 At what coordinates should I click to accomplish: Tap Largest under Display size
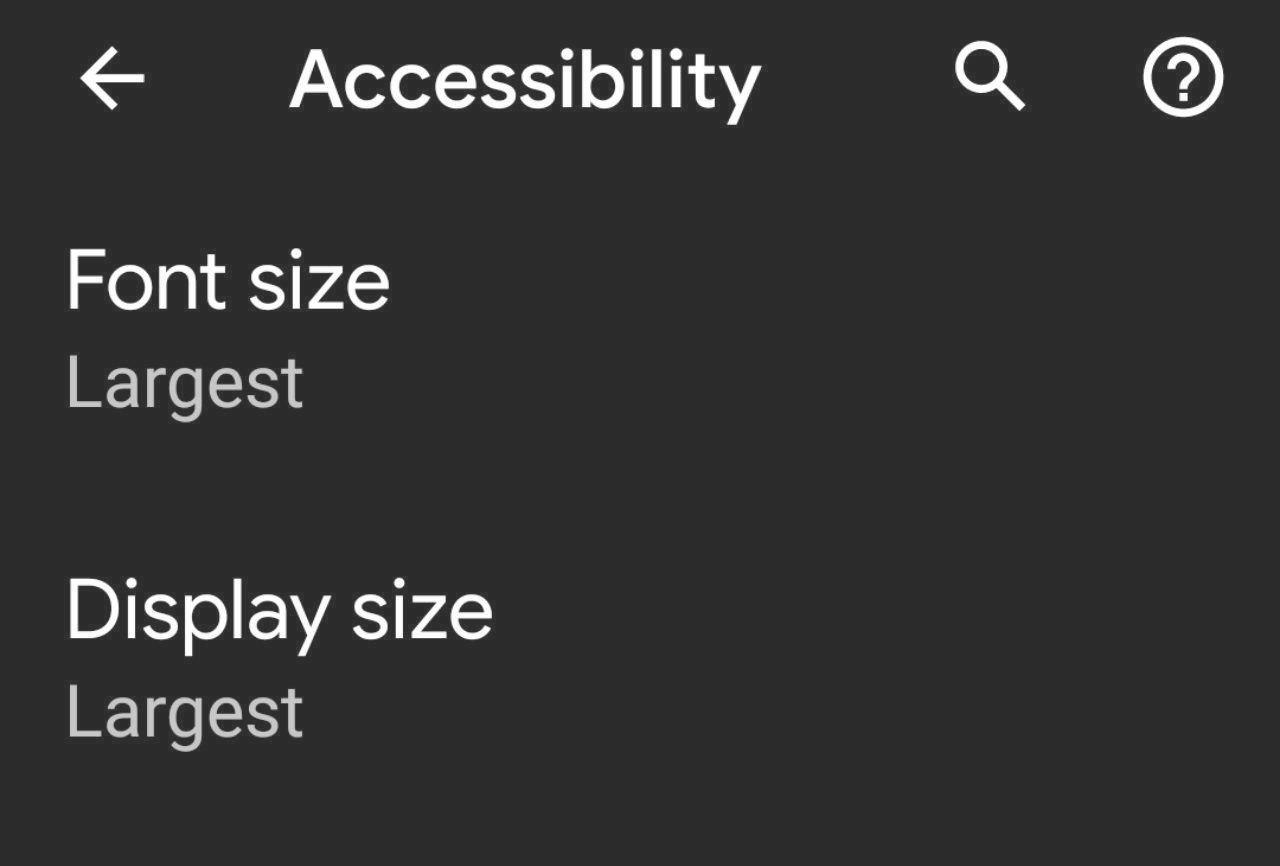(x=184, y=710)
